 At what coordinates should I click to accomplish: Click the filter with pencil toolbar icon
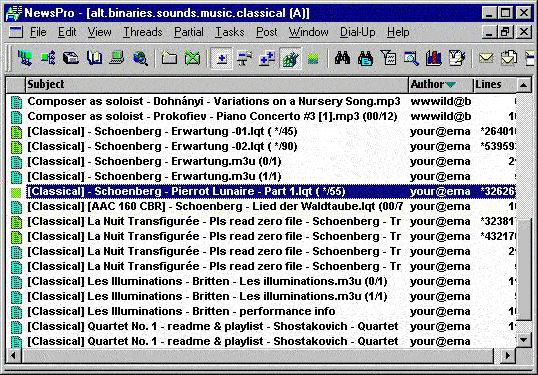(457, 58)
